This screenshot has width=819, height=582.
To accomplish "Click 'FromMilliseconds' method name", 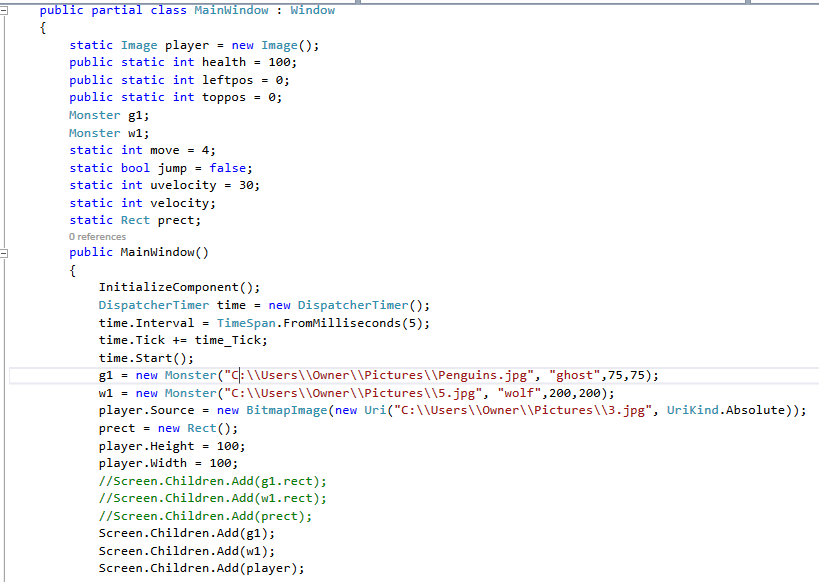I will (342, 323).
